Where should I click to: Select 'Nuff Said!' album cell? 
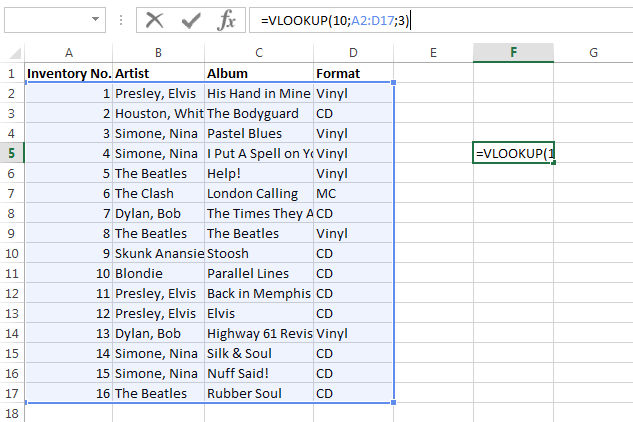pos(259,374)
